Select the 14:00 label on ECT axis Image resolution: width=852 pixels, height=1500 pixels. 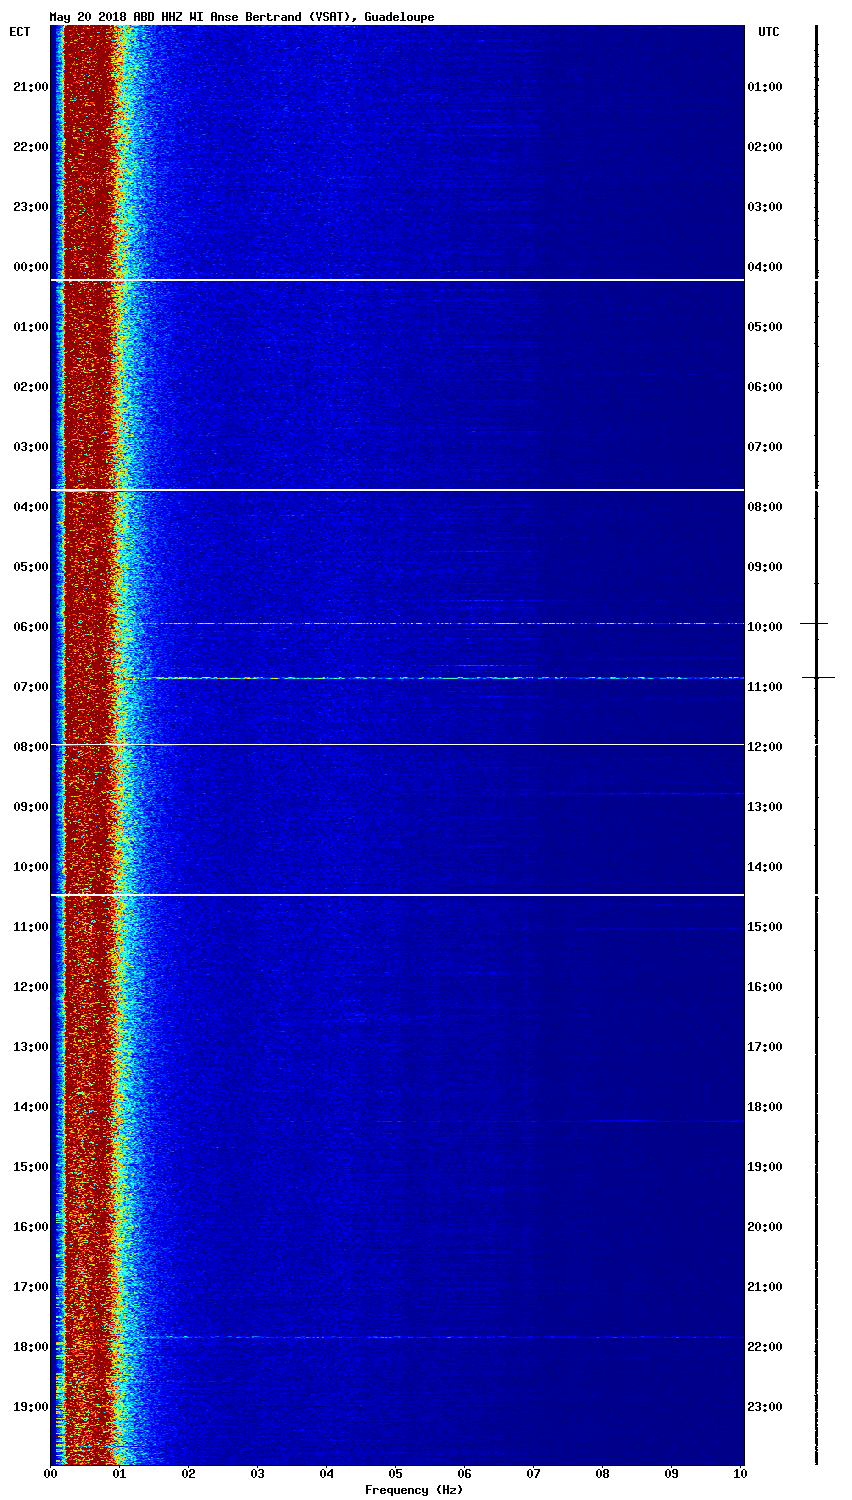click(x=30, y=1107)
